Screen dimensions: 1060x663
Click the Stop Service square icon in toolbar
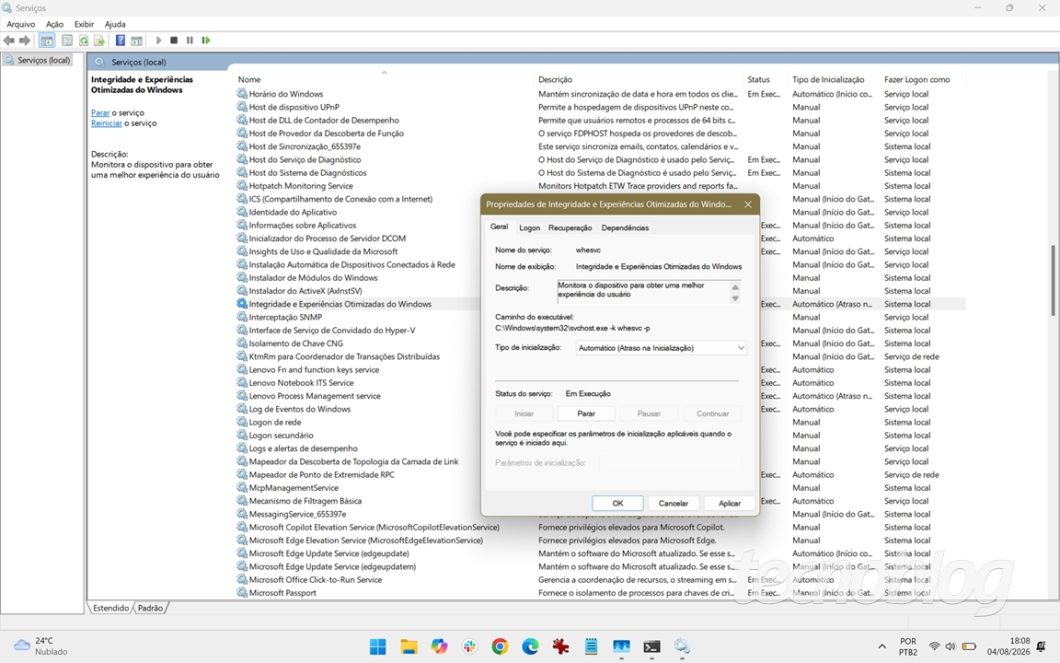tap(174, 41)
